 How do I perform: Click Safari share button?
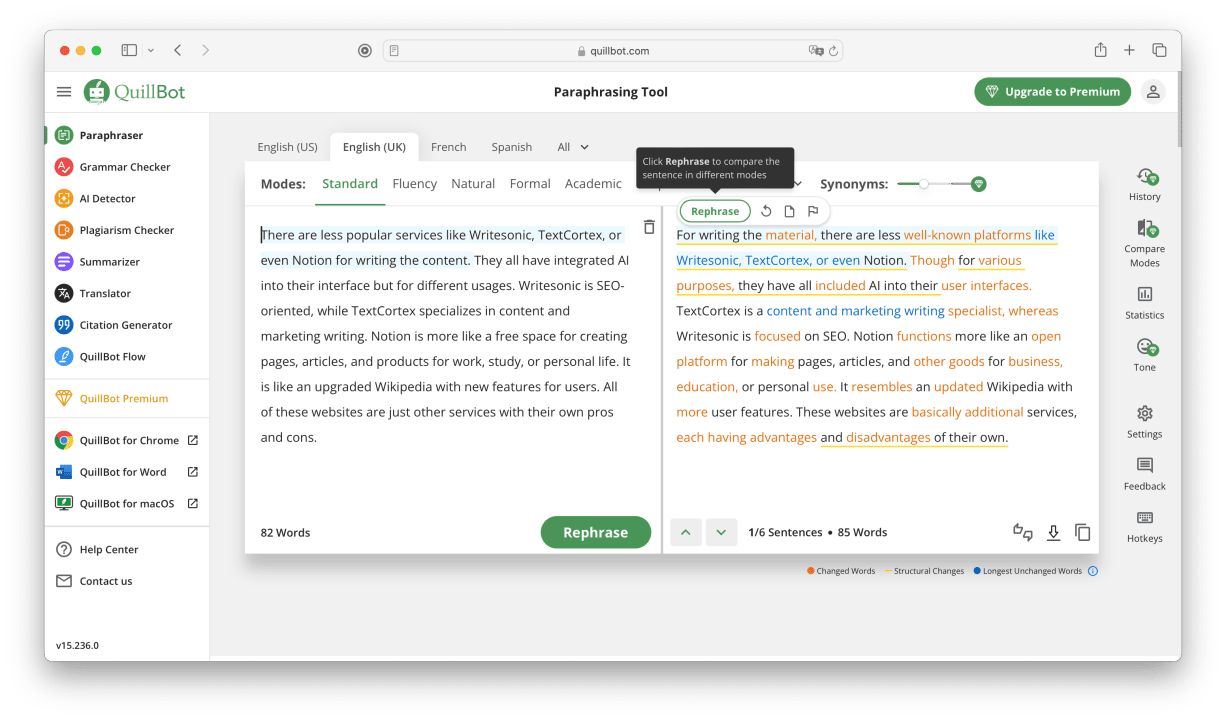[1100, 50]
